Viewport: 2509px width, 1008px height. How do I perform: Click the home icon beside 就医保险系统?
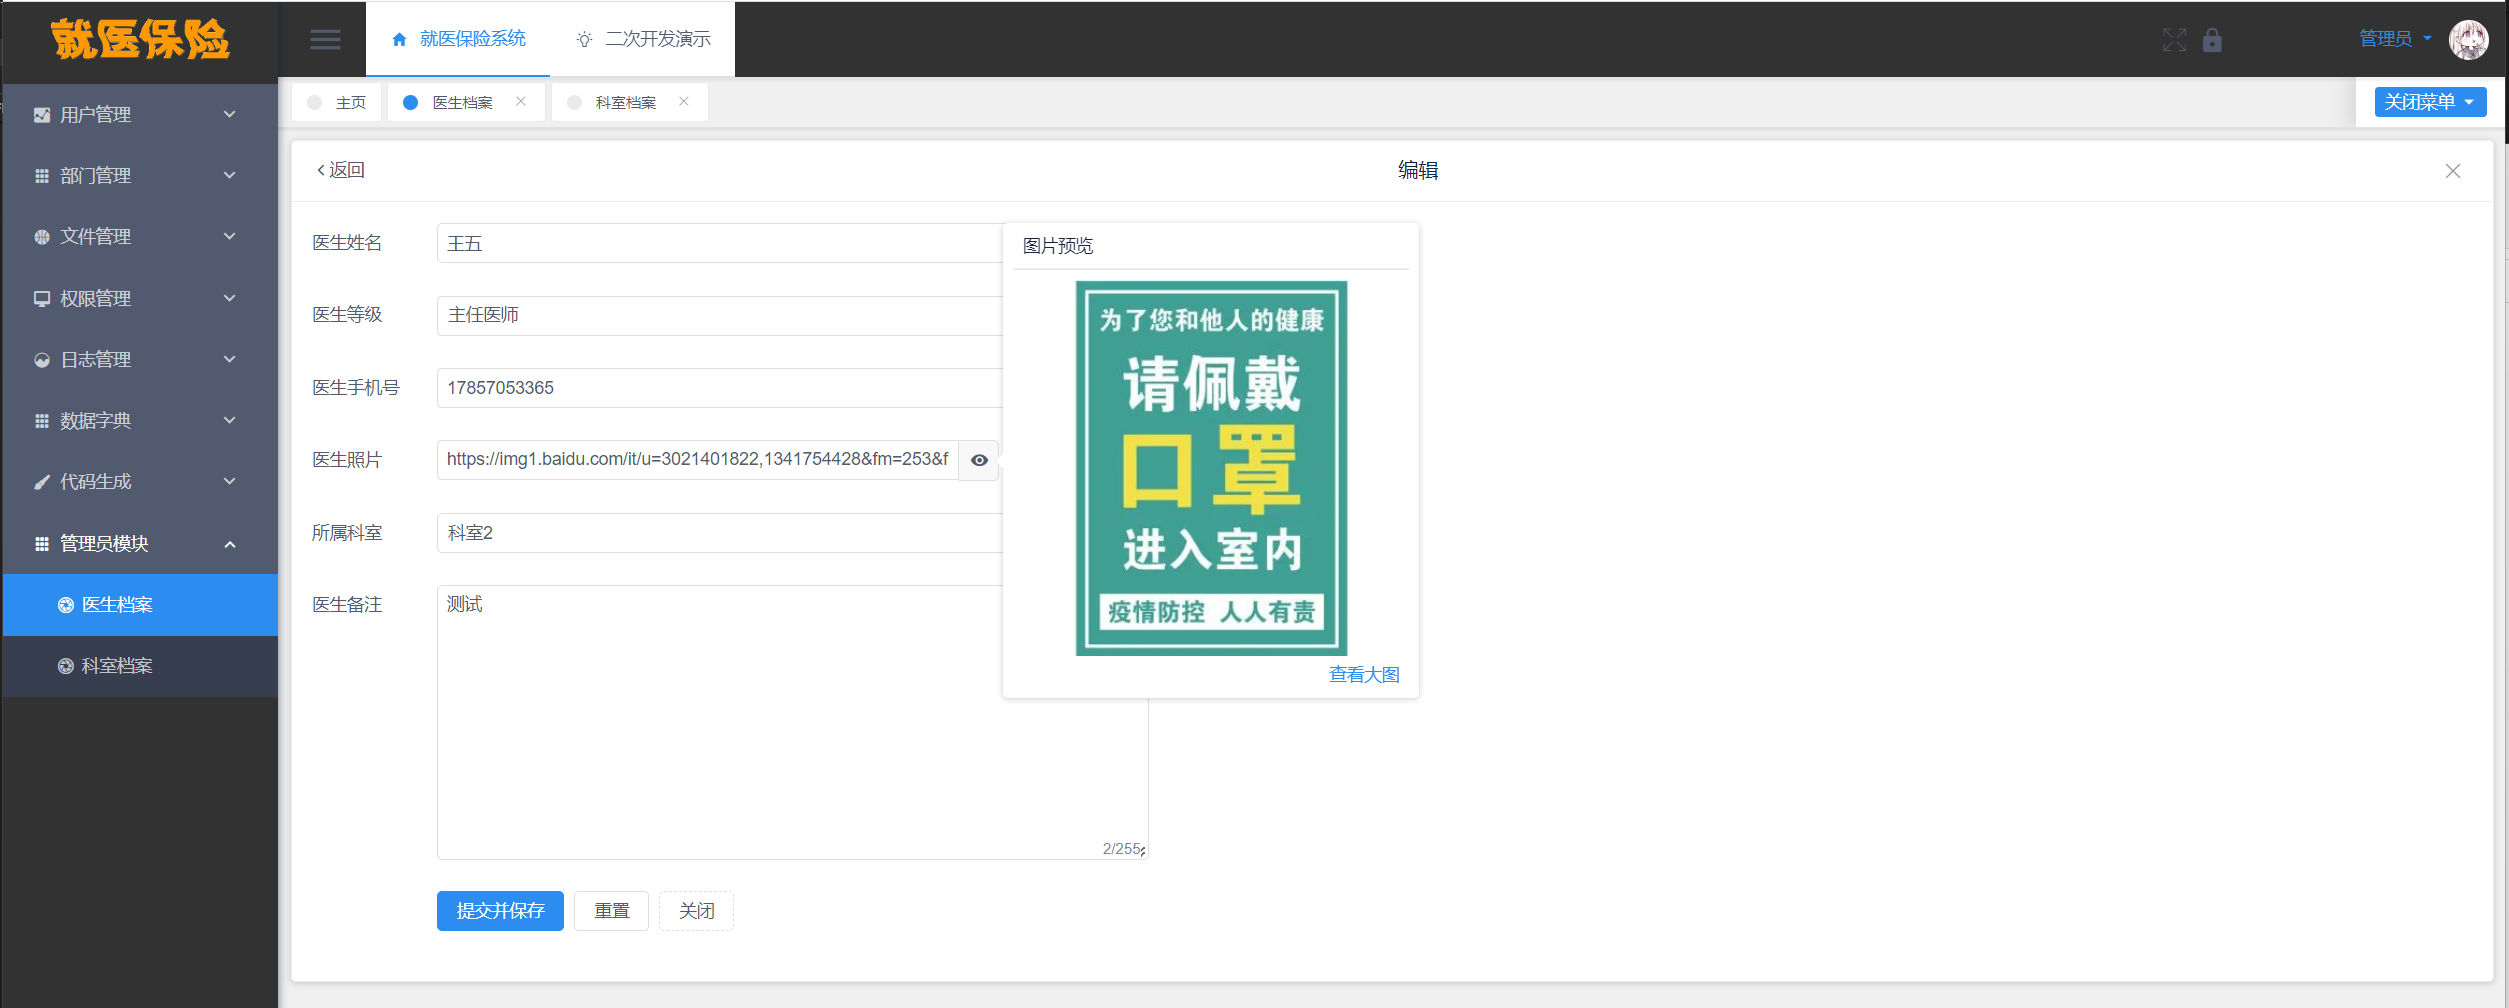coord(399,39)
